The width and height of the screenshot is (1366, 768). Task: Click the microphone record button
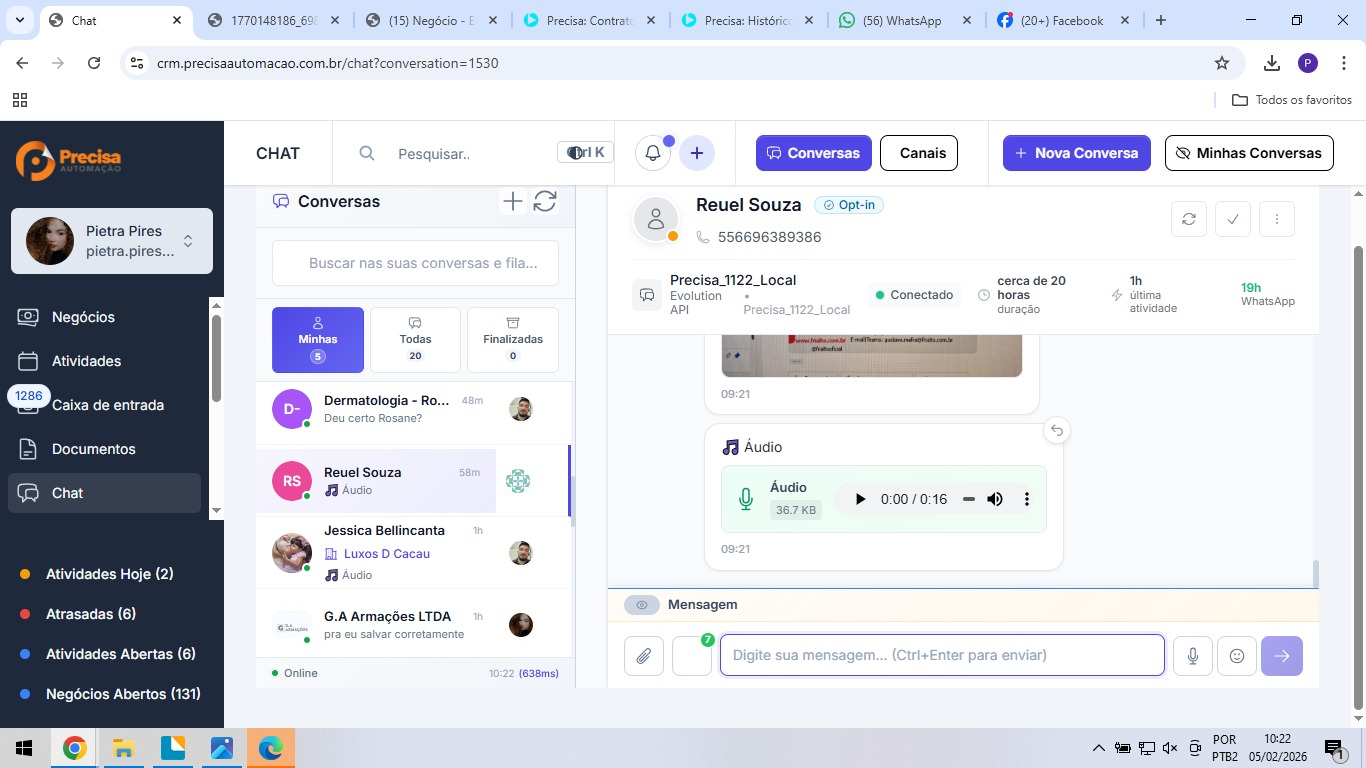(x=1193, y=656)
